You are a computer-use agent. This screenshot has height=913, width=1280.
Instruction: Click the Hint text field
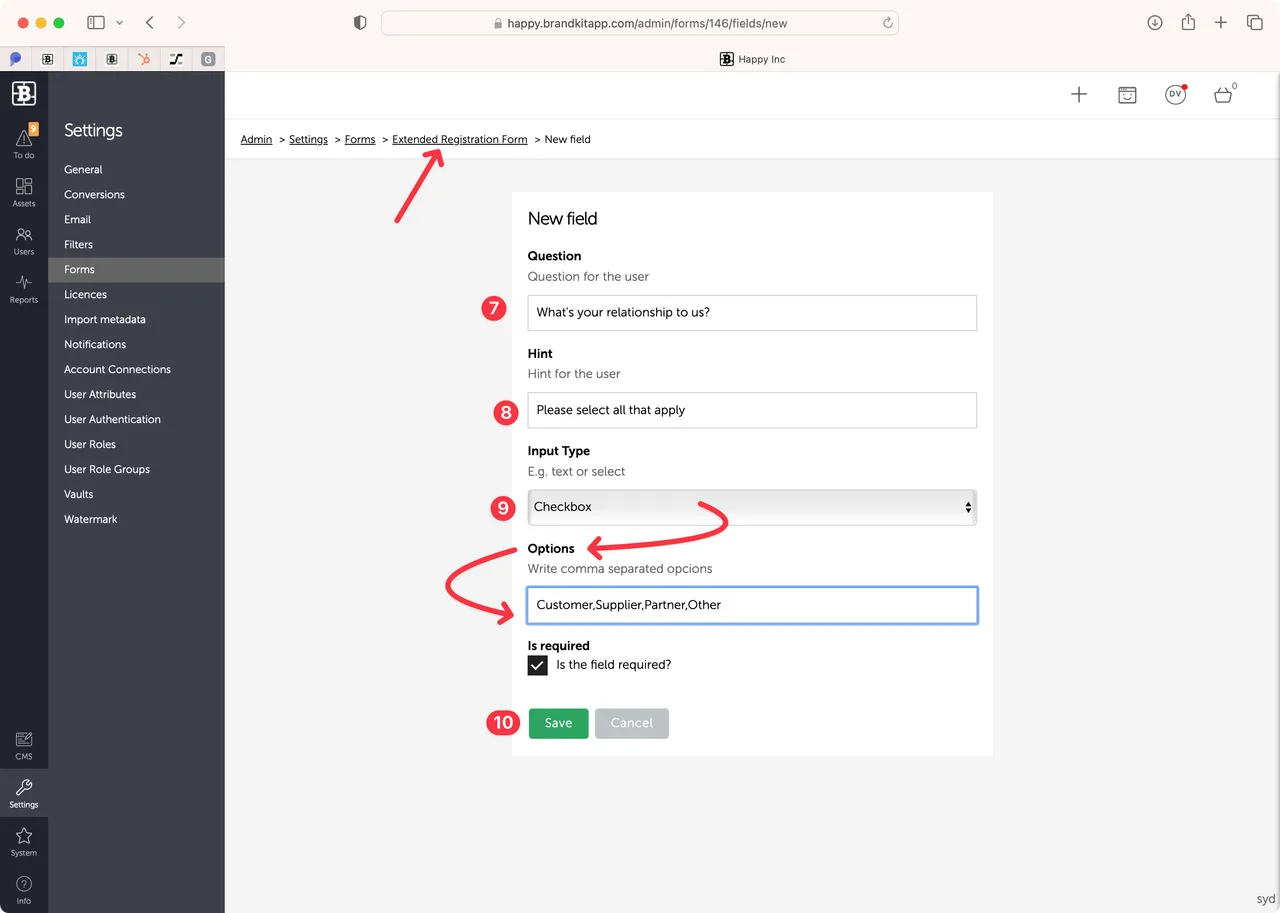[751, 410]
